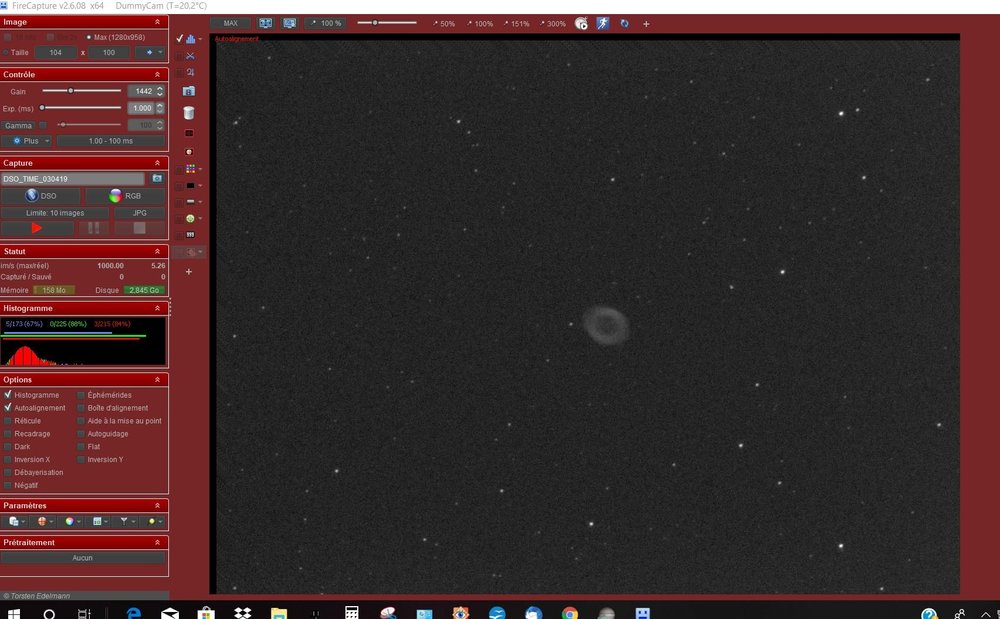Adjust the Gain slider
The width and height of the screenshot is (1000, 619).
81,91
